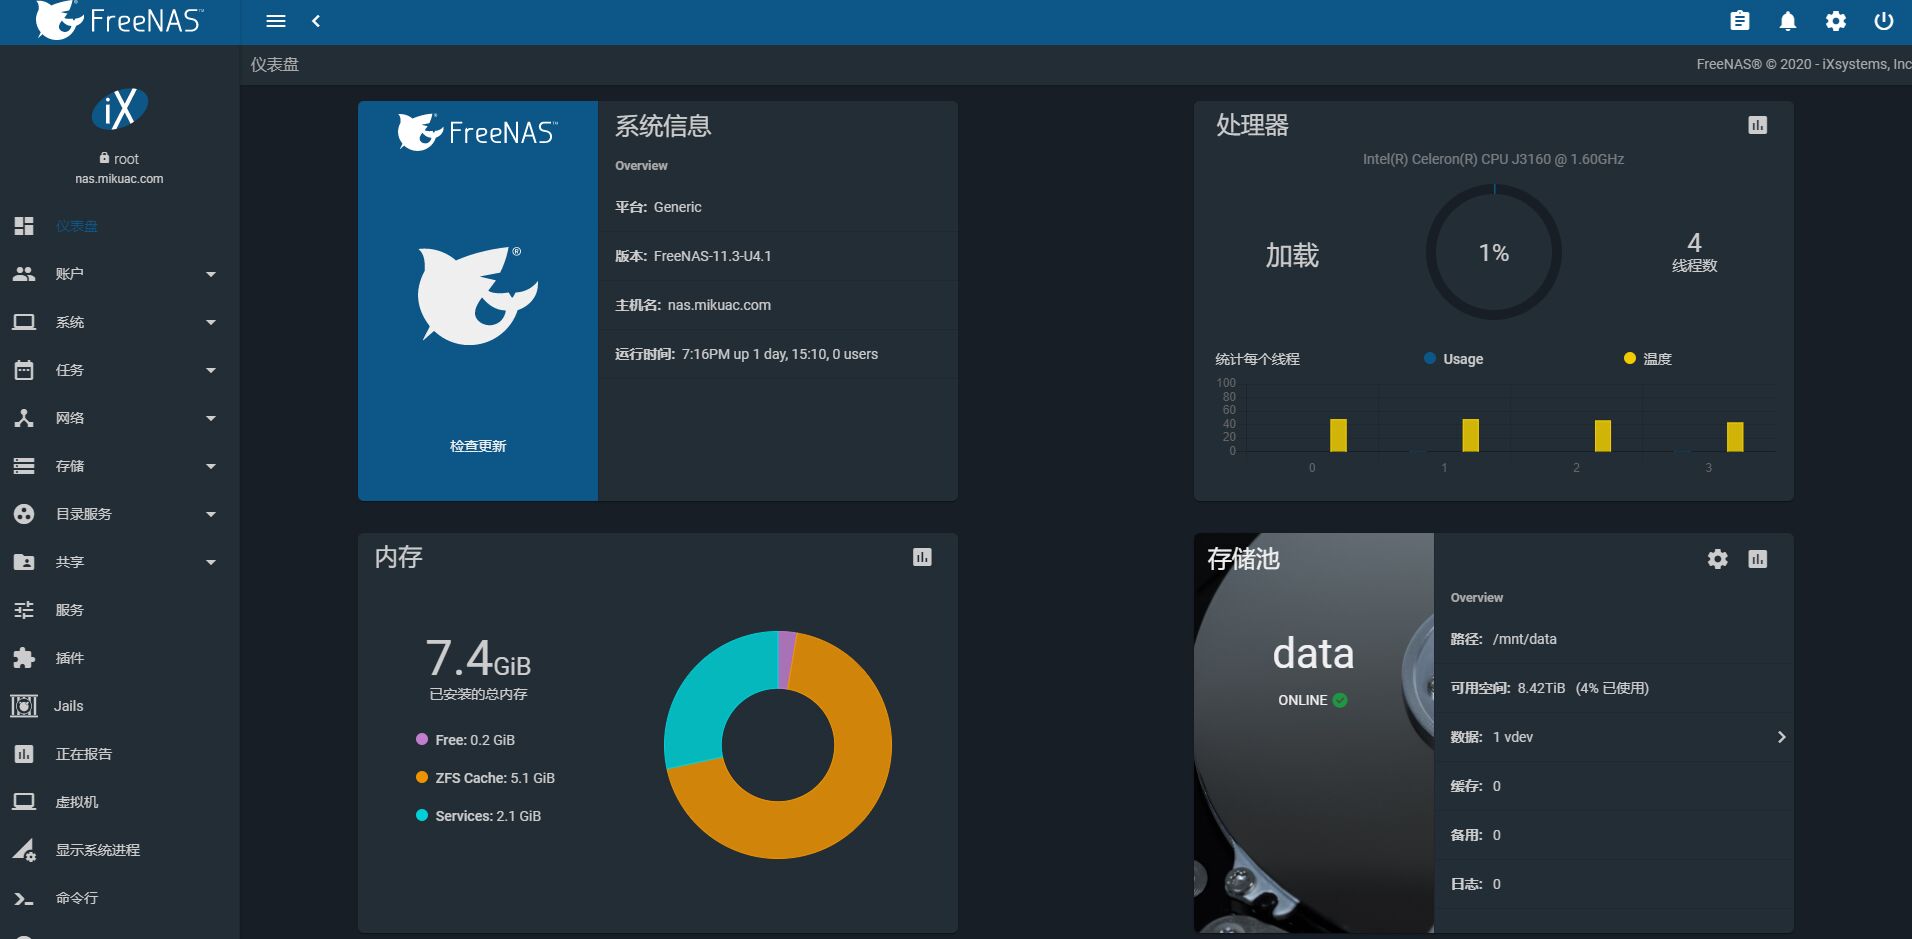Open the Jails menu item

[68, 706]
